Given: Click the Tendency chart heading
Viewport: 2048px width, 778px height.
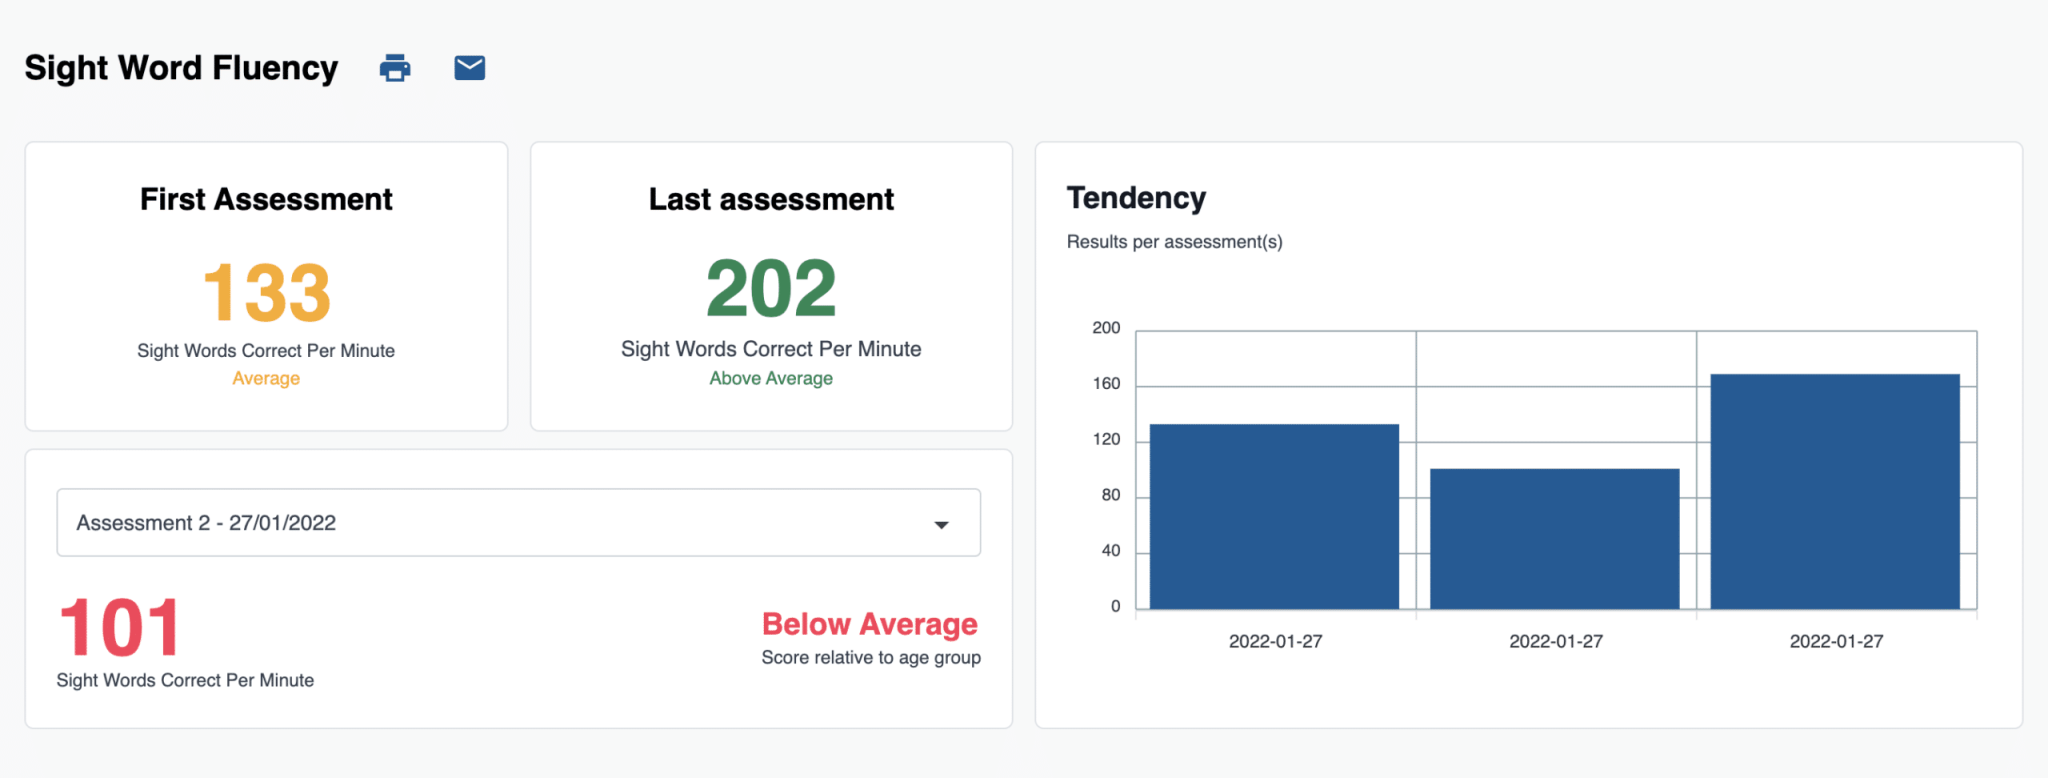Looking at the screenshot, I should point(1136,198).
